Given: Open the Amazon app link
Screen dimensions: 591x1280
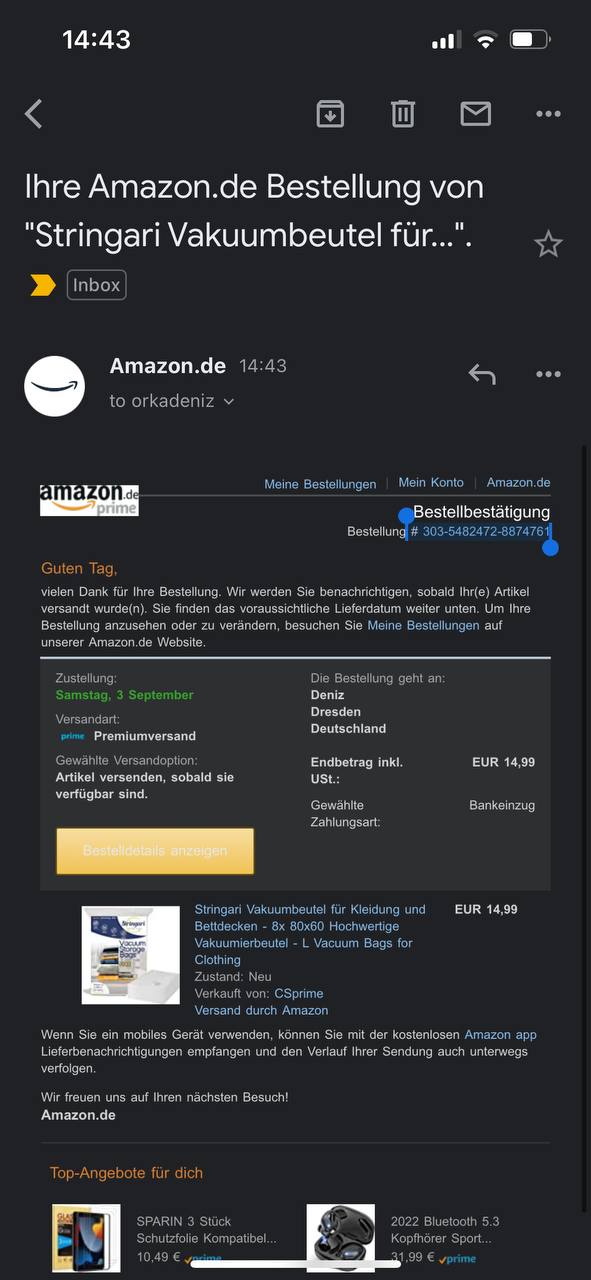Looking at the screenshot, I should click(500, 1035).
